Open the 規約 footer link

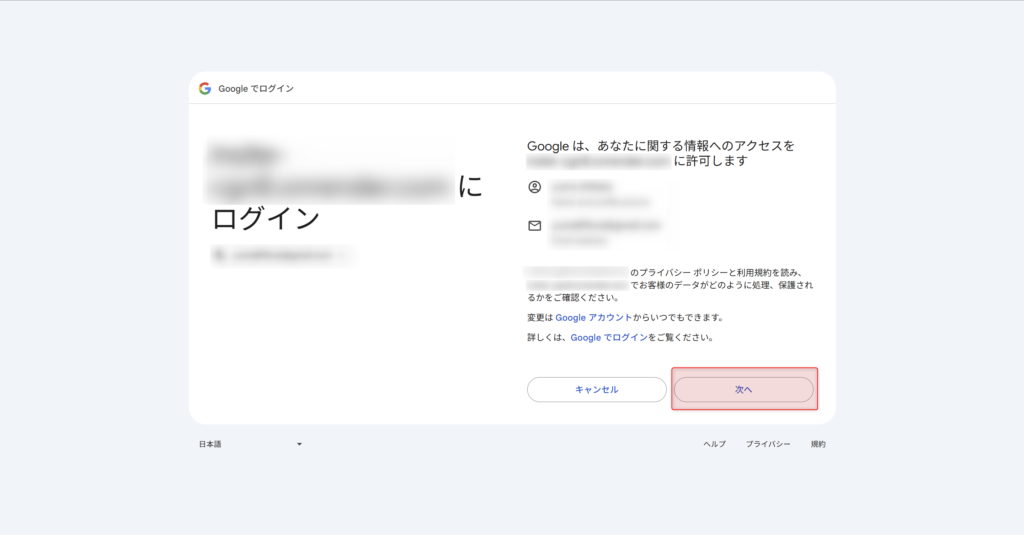pos(818,444)
